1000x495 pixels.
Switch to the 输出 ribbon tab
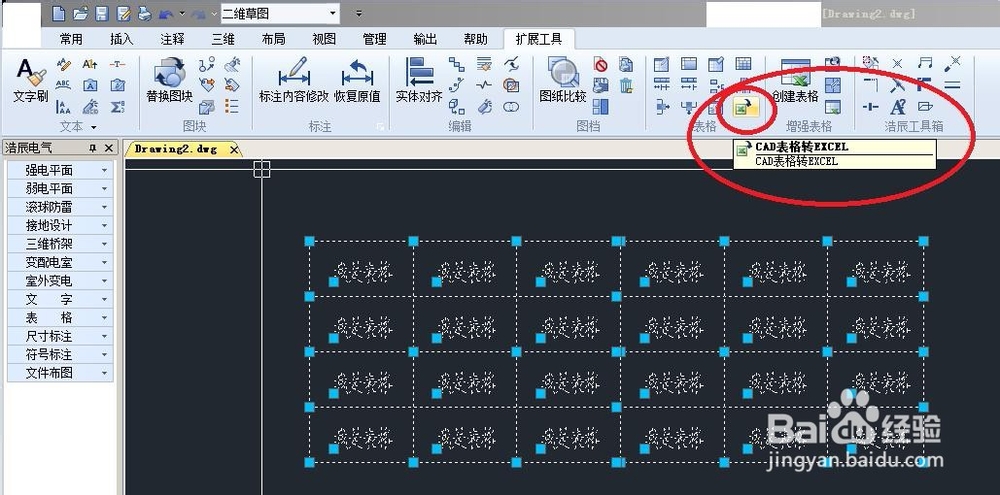pos(425,40)
